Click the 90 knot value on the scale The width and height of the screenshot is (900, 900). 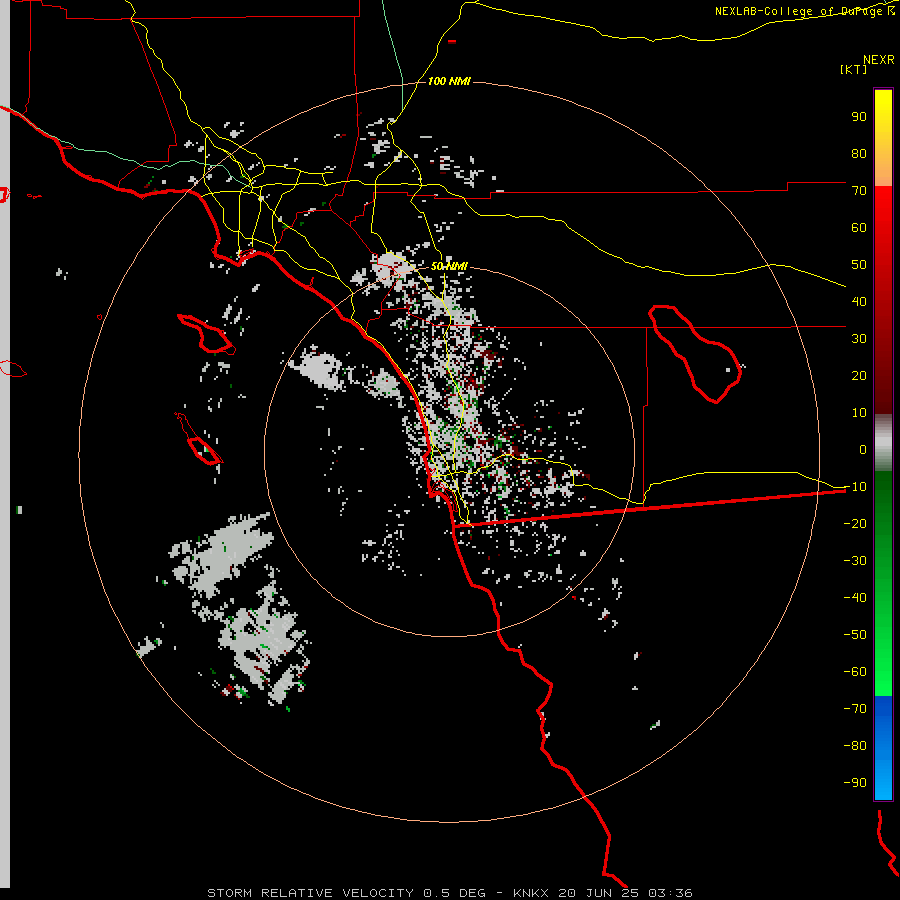point(859,117)
